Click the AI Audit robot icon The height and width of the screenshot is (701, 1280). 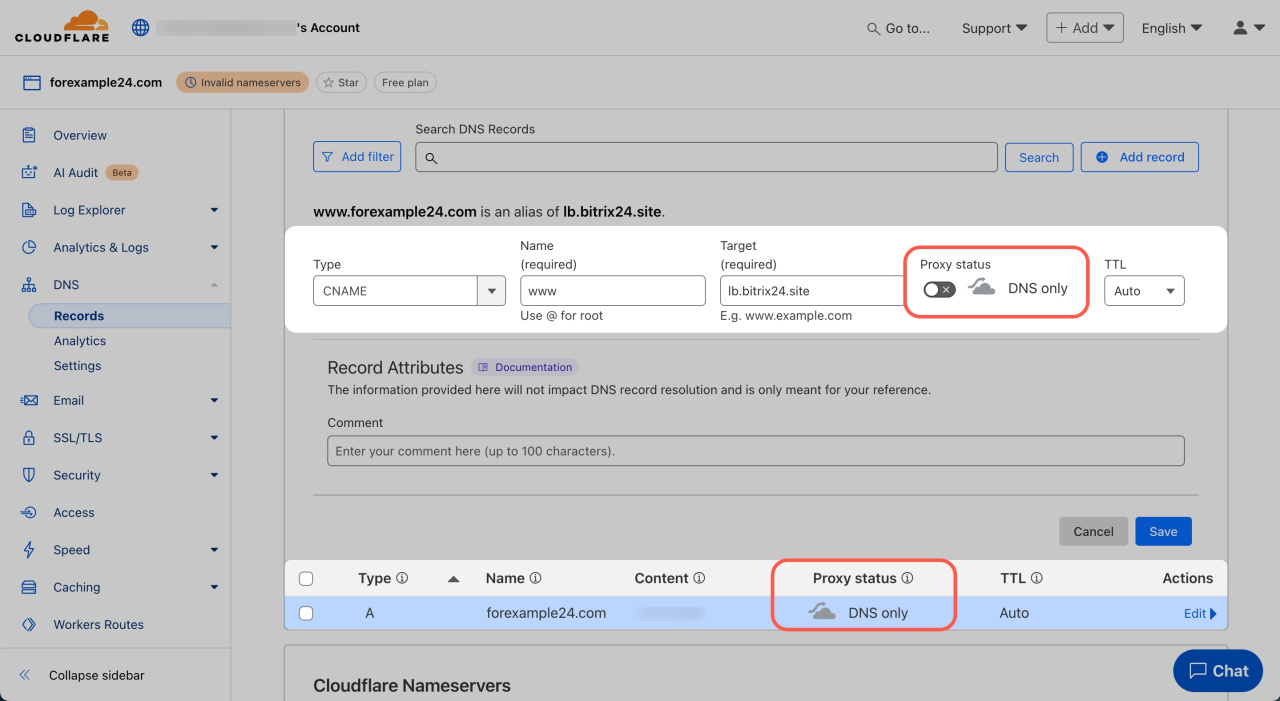click(29, 173)
